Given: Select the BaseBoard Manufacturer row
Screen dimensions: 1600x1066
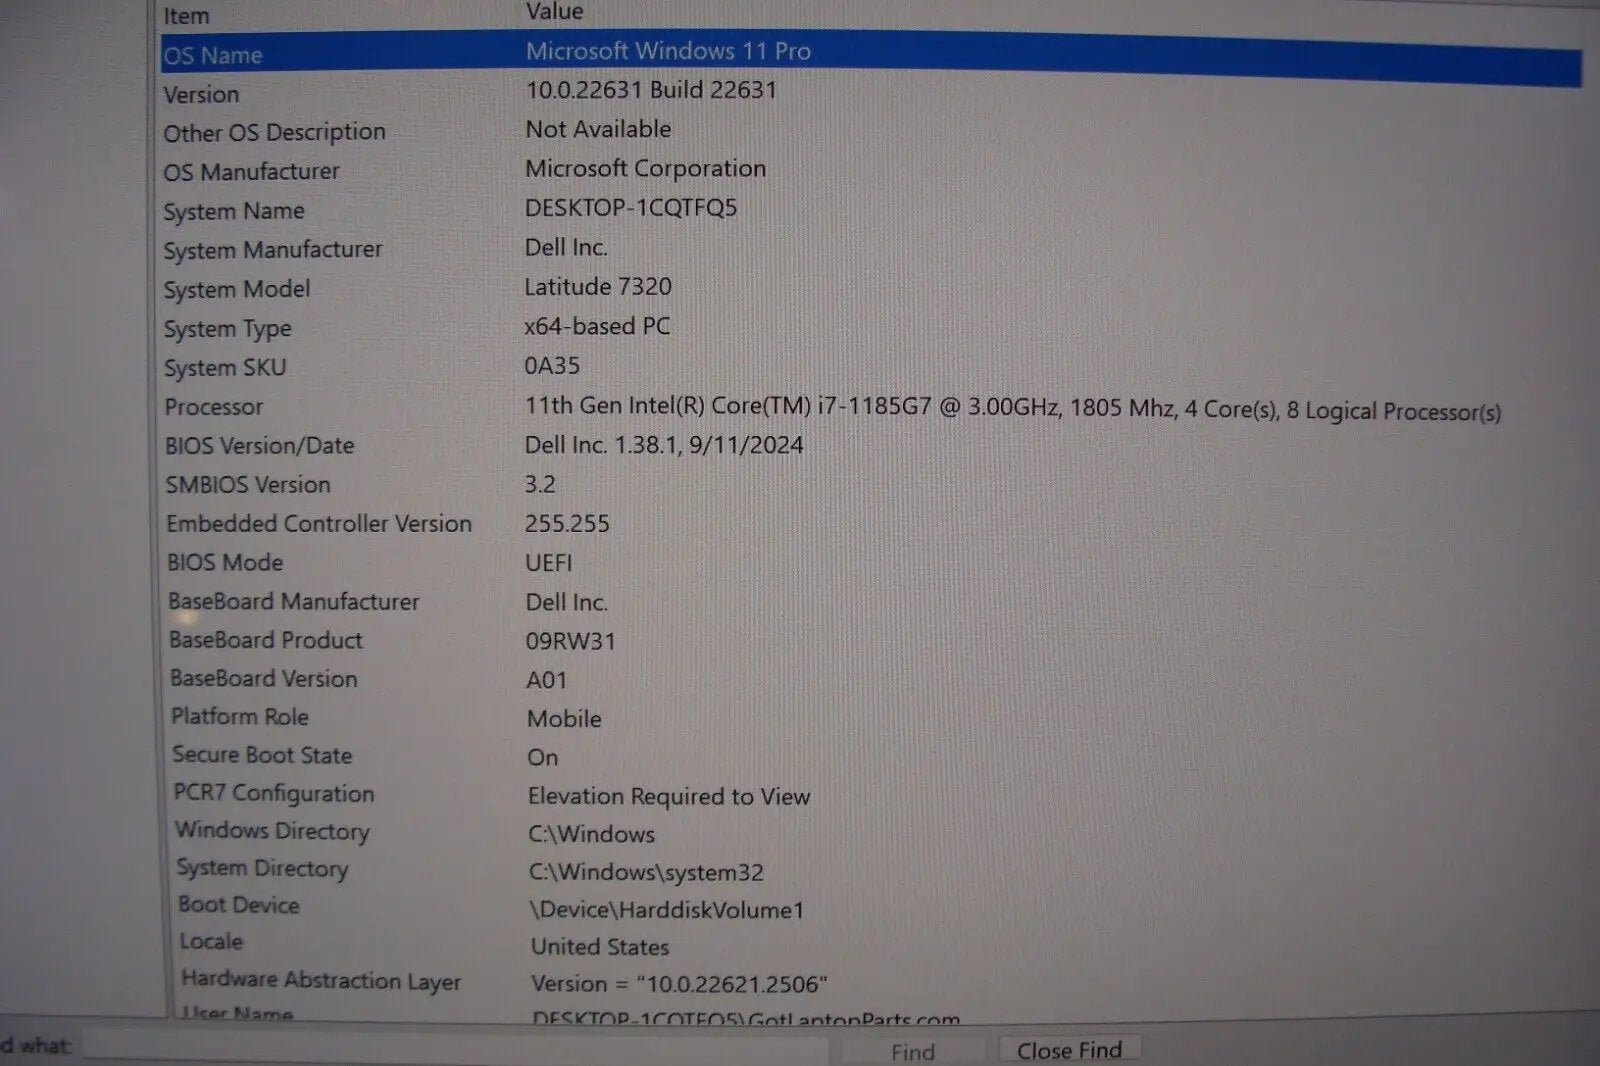Looking at the screenshot, I should (x=294, y=602).
